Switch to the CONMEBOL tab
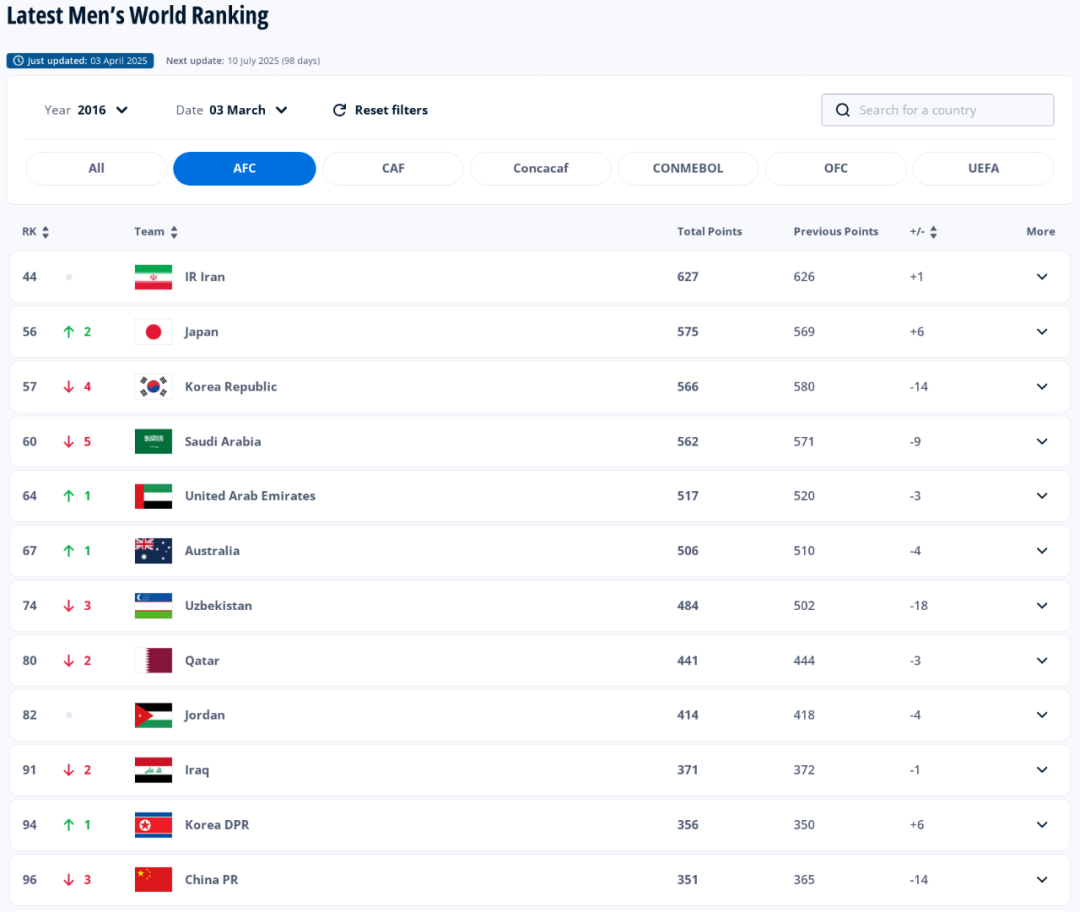The image size is (1080, 912). coord(688,169)
